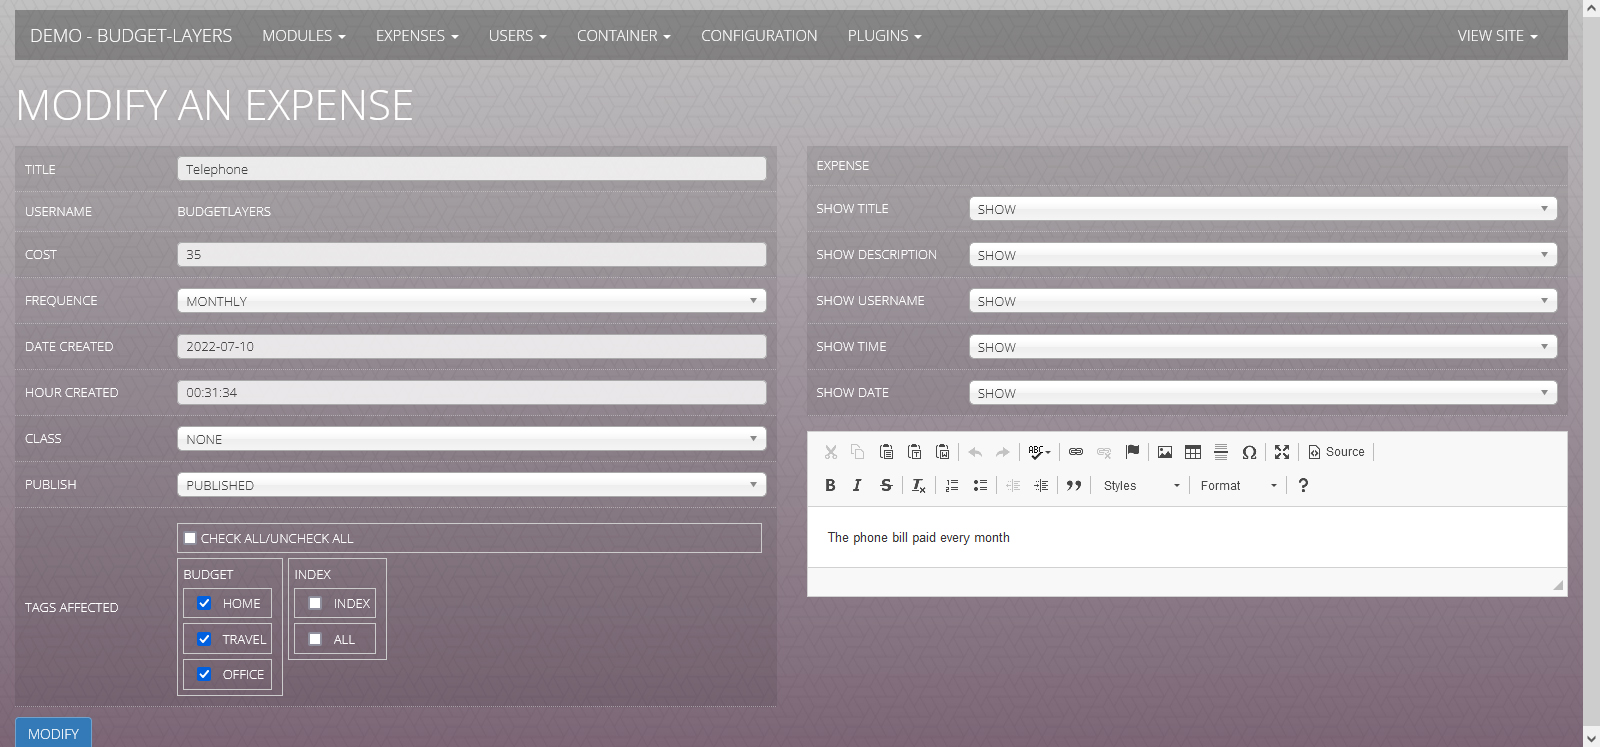The width and height of the screenshot is (1600, 747).
Task: Go to the Configuration menu item
Action: [759, 36]
